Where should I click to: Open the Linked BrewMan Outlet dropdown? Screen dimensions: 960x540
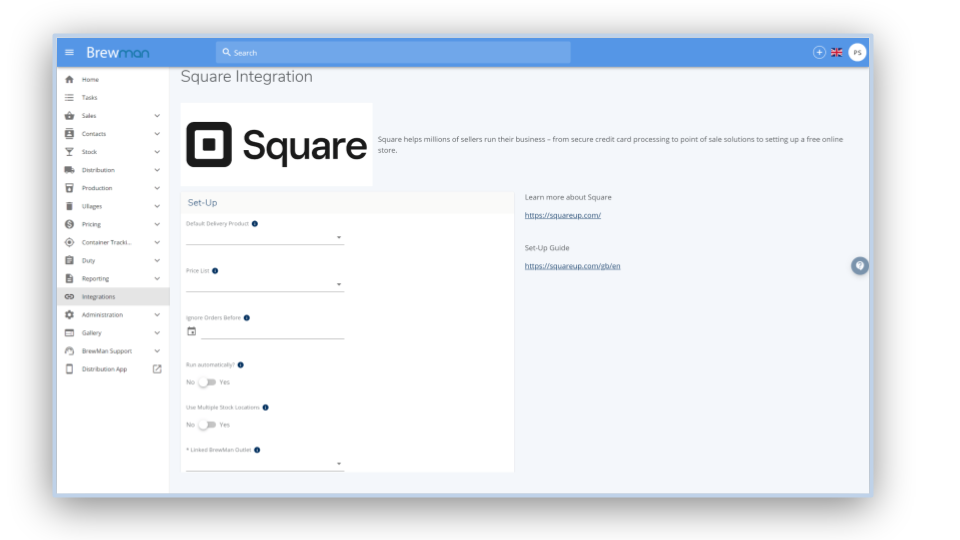pos(264,463)
